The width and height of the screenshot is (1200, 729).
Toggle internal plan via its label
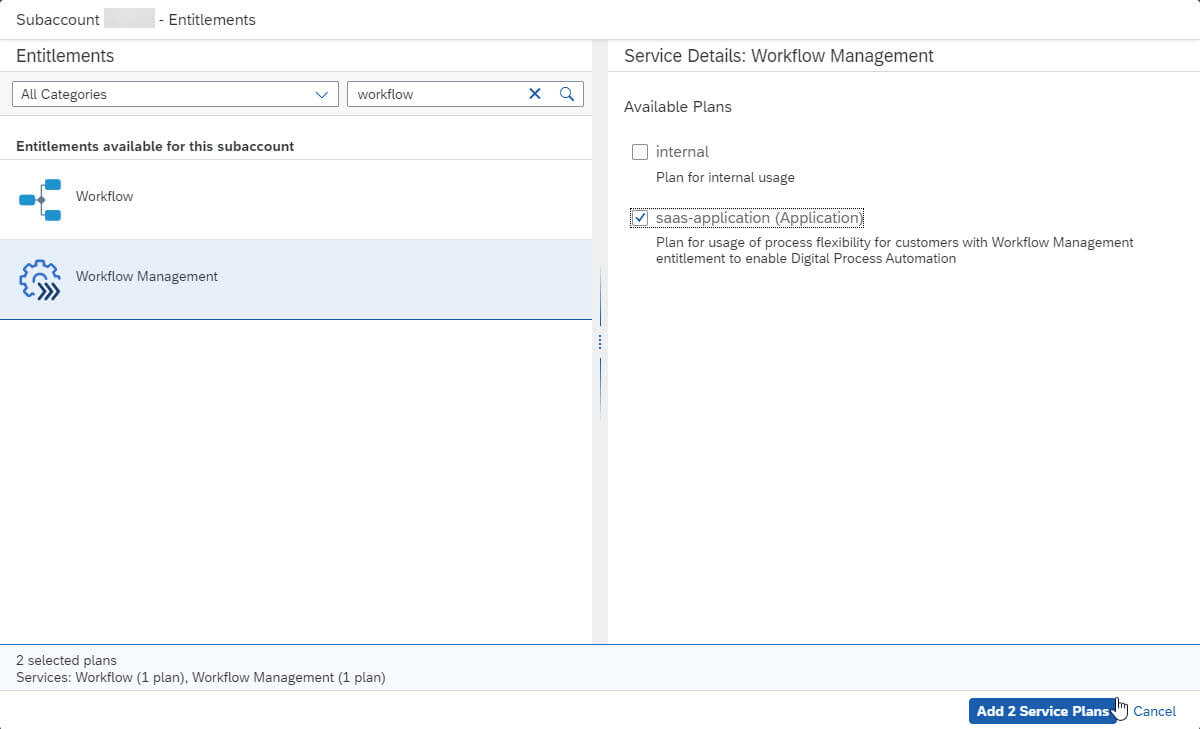pos(682,152)
